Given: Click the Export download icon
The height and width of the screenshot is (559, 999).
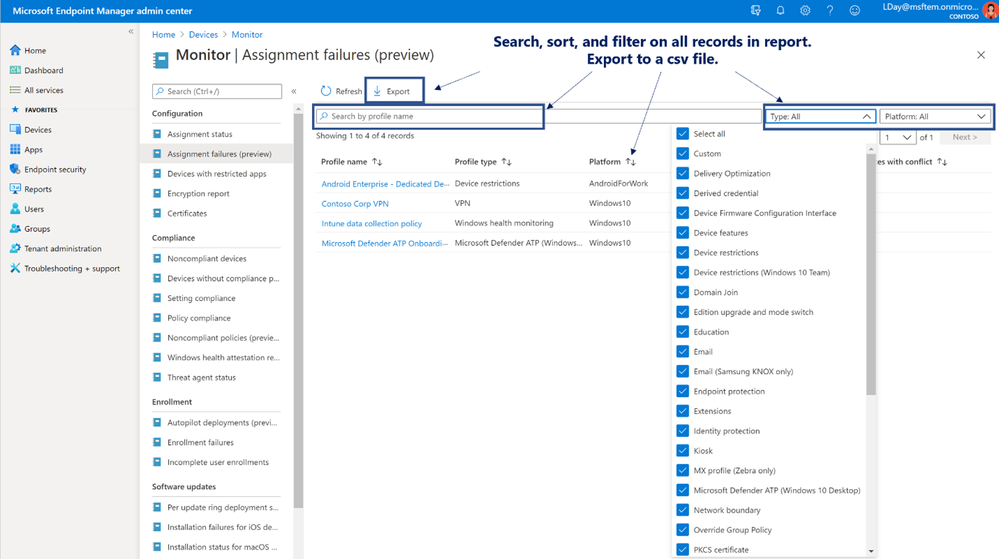Looking at the screenshot, I should point(377,91).
